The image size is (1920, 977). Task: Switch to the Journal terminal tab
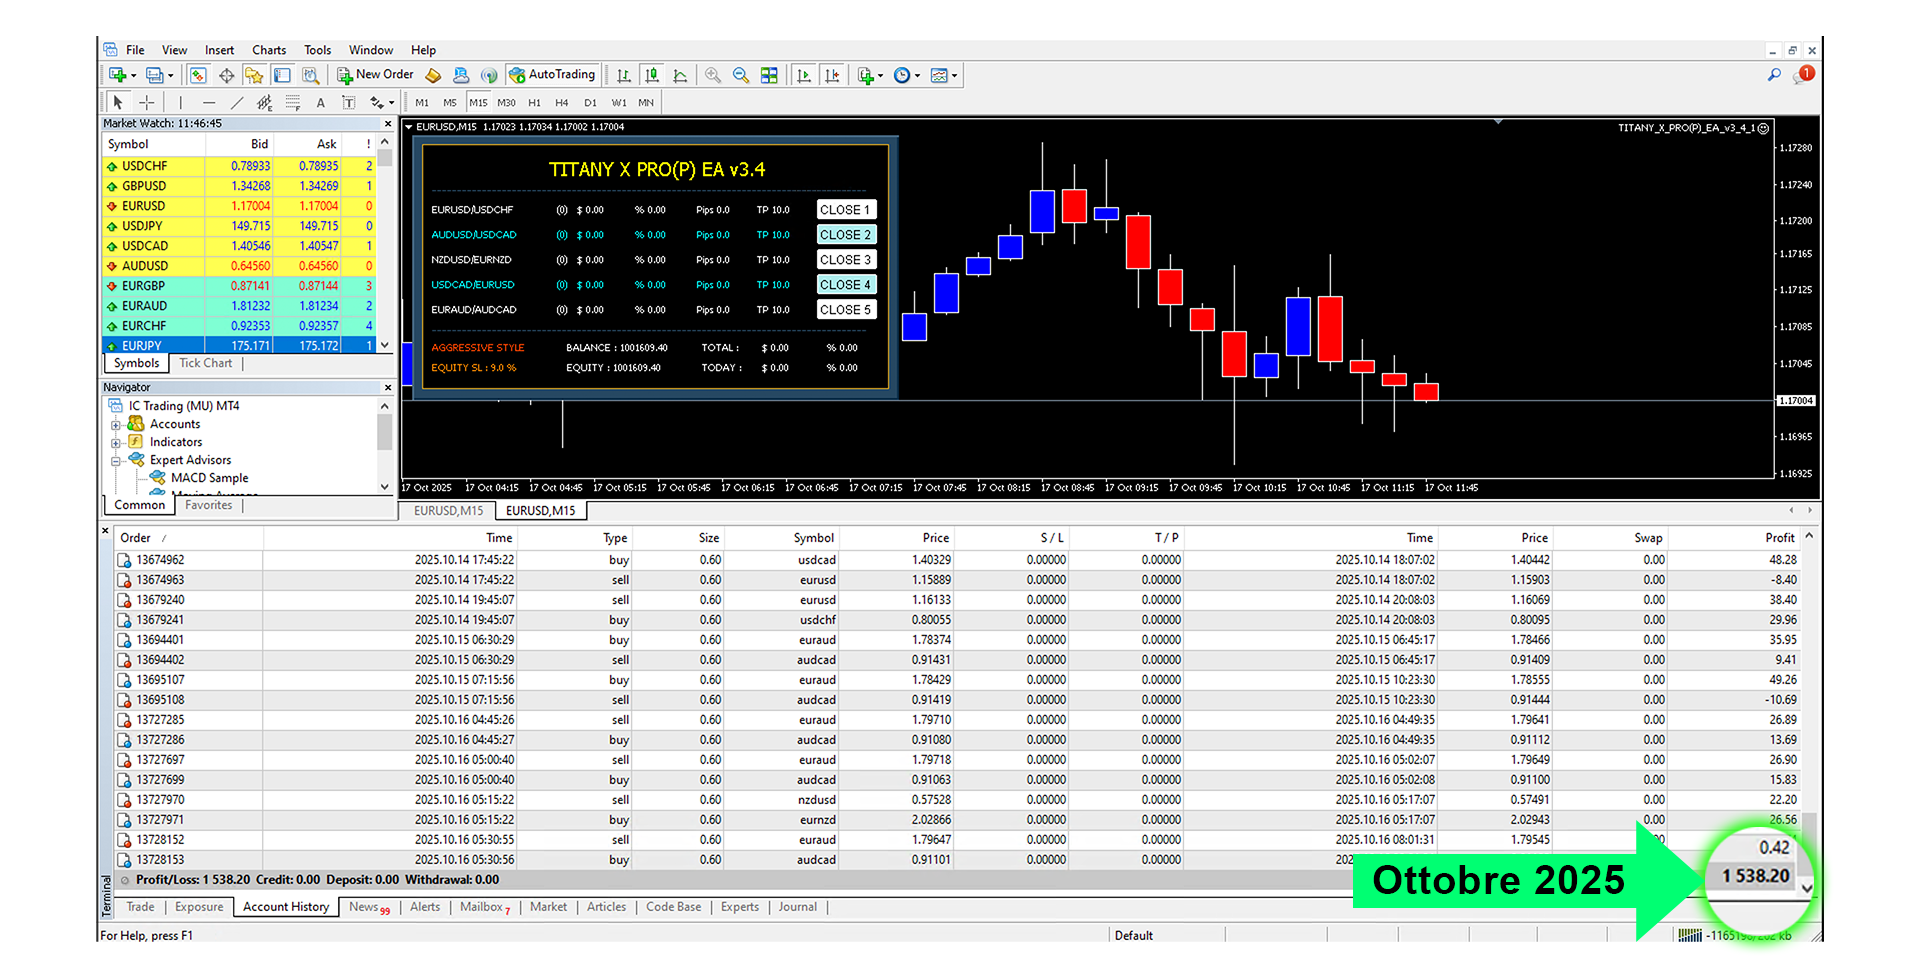(x=797, y=907)
